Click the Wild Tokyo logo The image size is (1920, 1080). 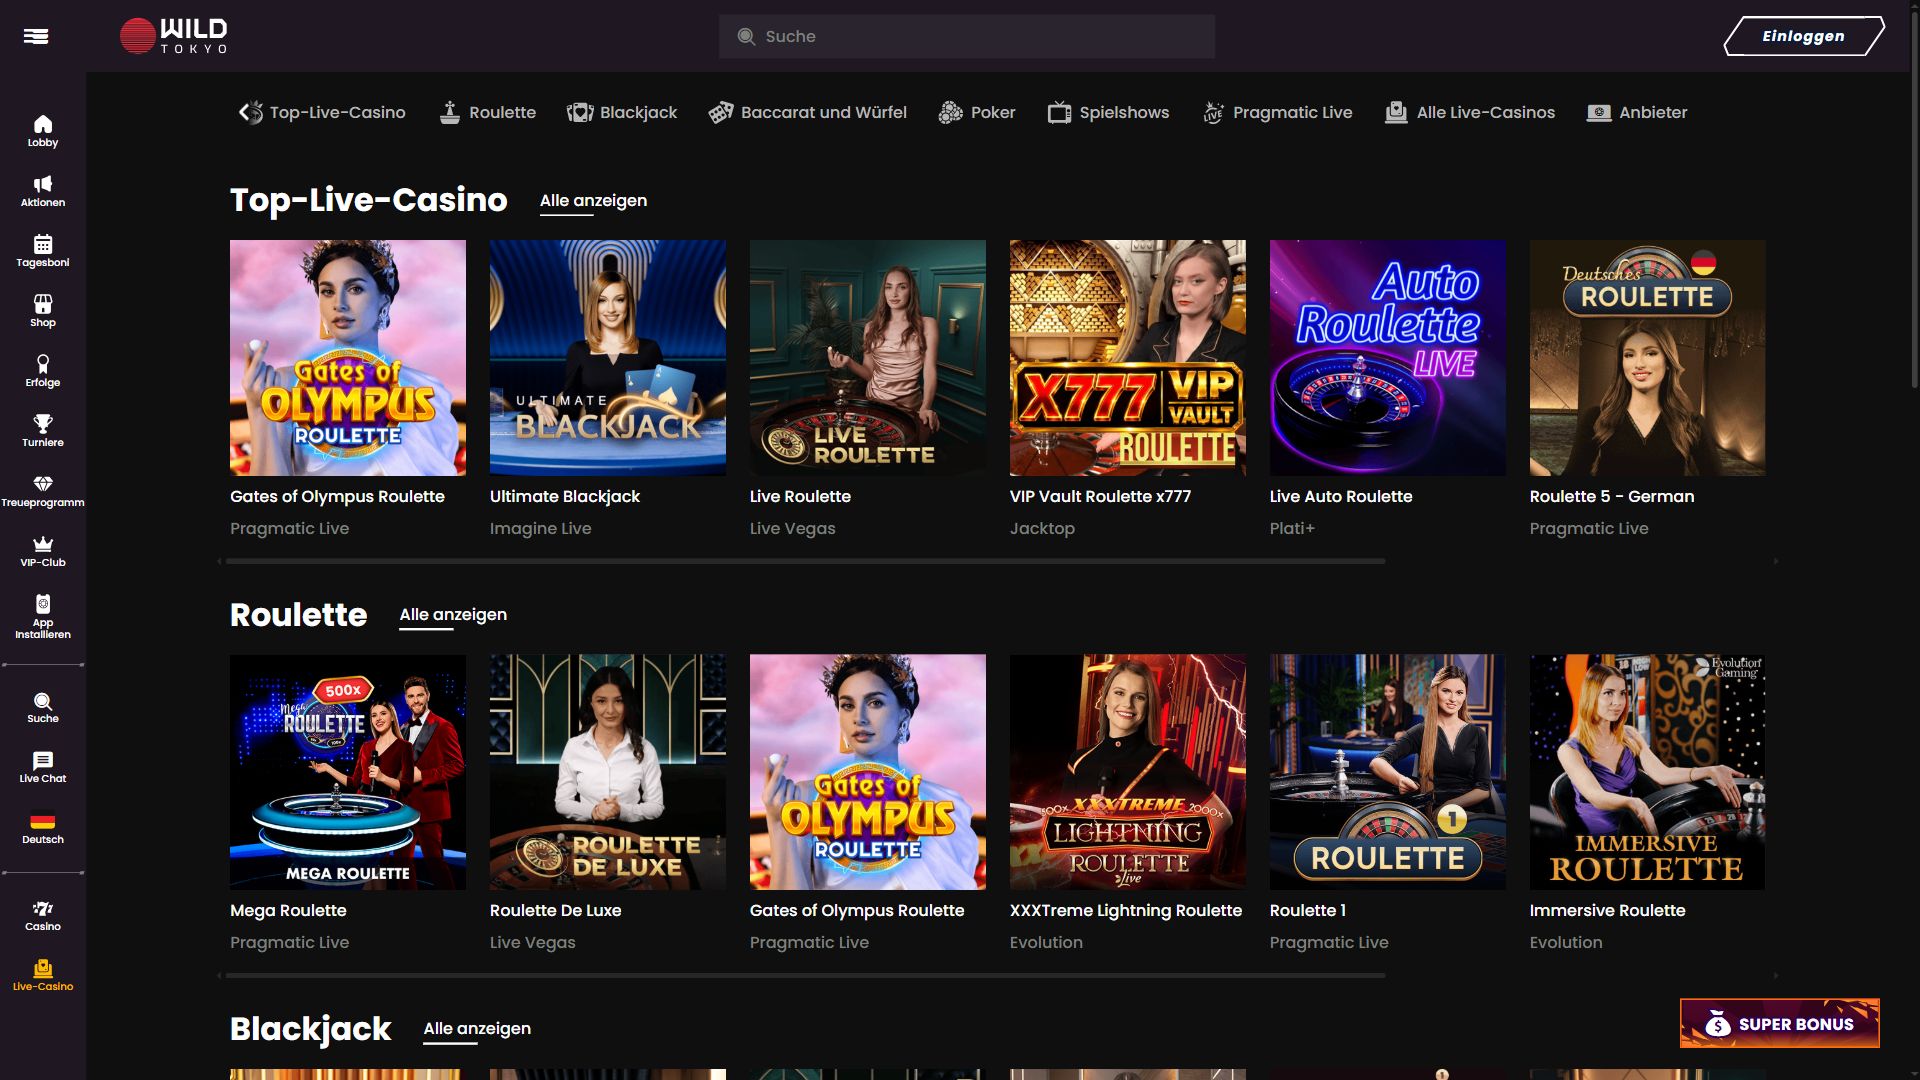(x=174, y=36)
